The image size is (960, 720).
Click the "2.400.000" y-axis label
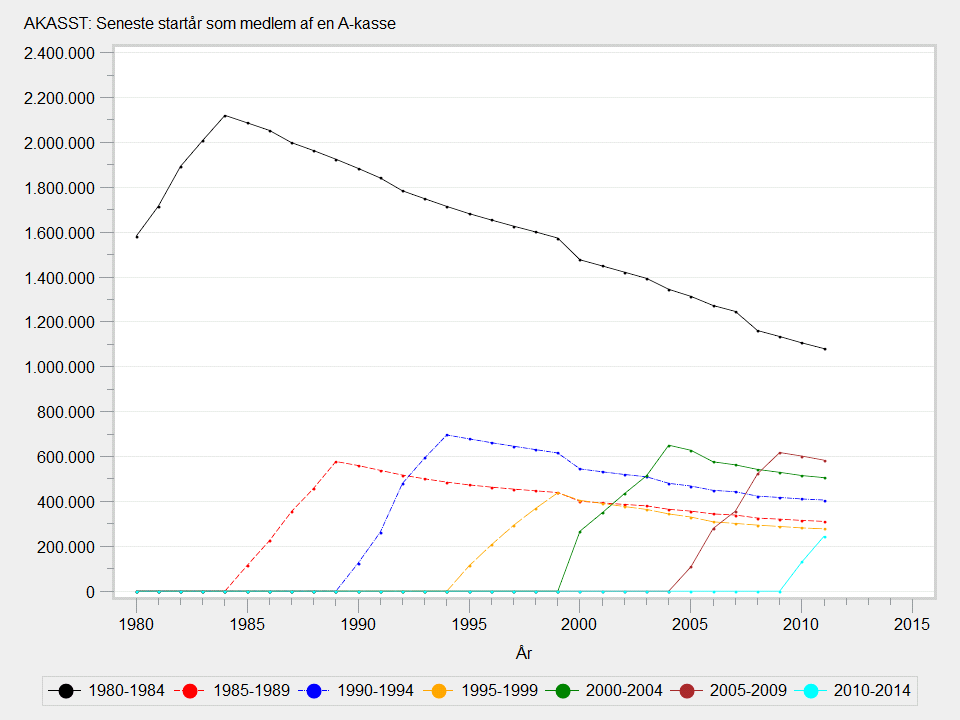(62, 53)
